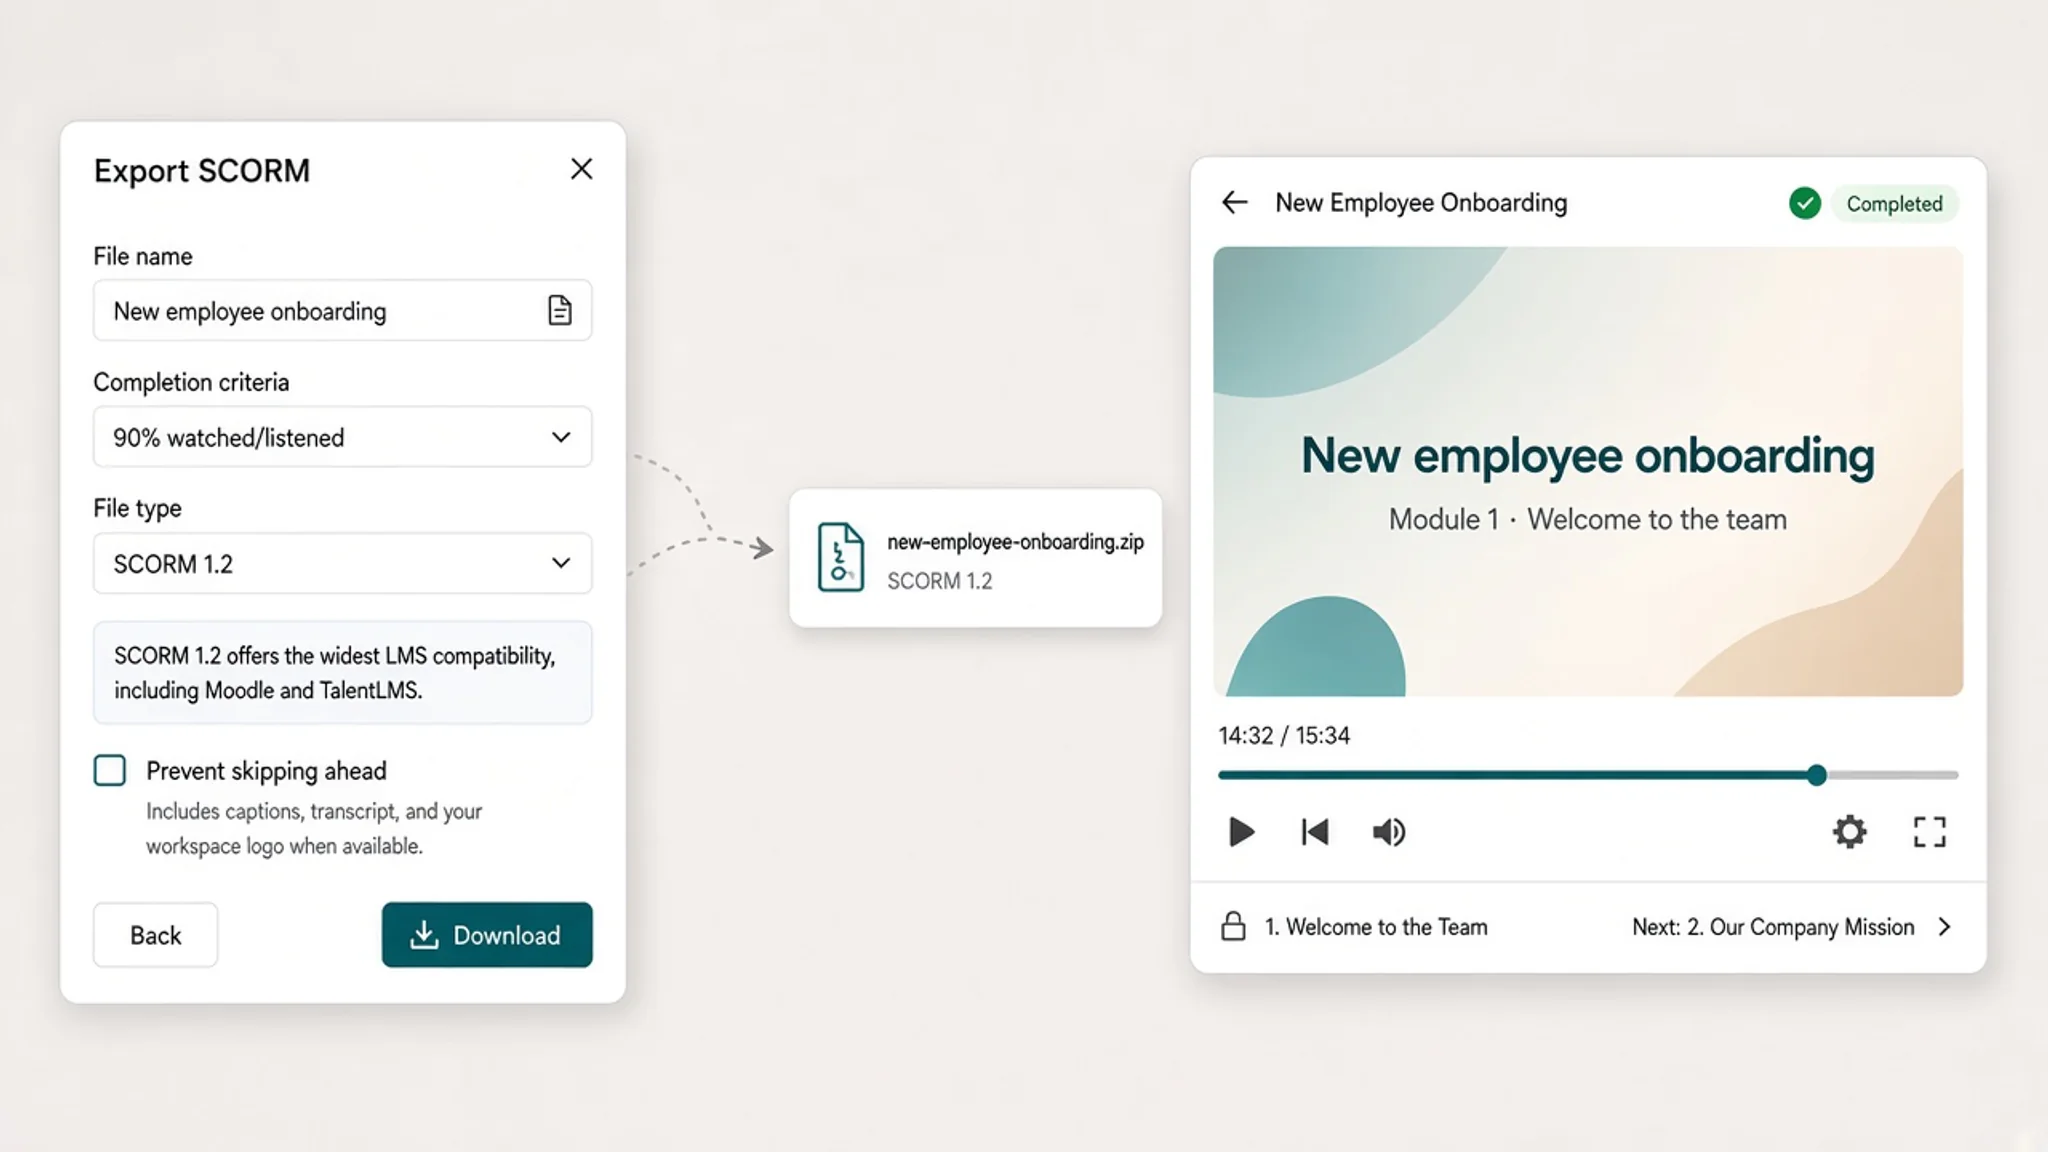Open the File type SCORM 1.2 dropdown
This screenshot has width=2048, height=1152.
coord(342,563)
